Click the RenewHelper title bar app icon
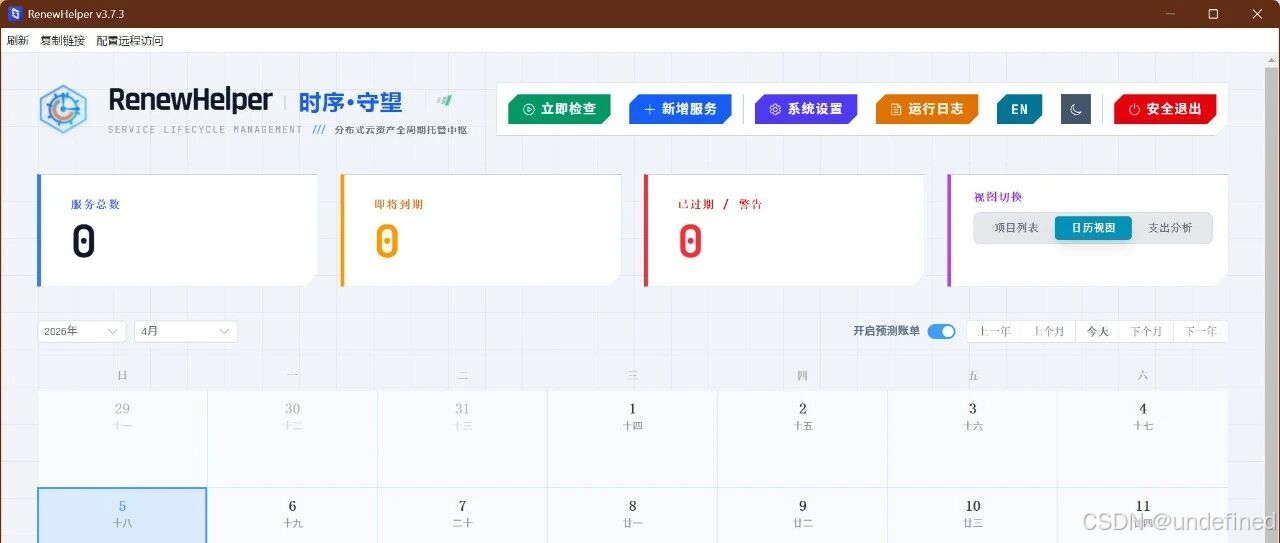Screen dimensions: 1280x543 [14, 13]
